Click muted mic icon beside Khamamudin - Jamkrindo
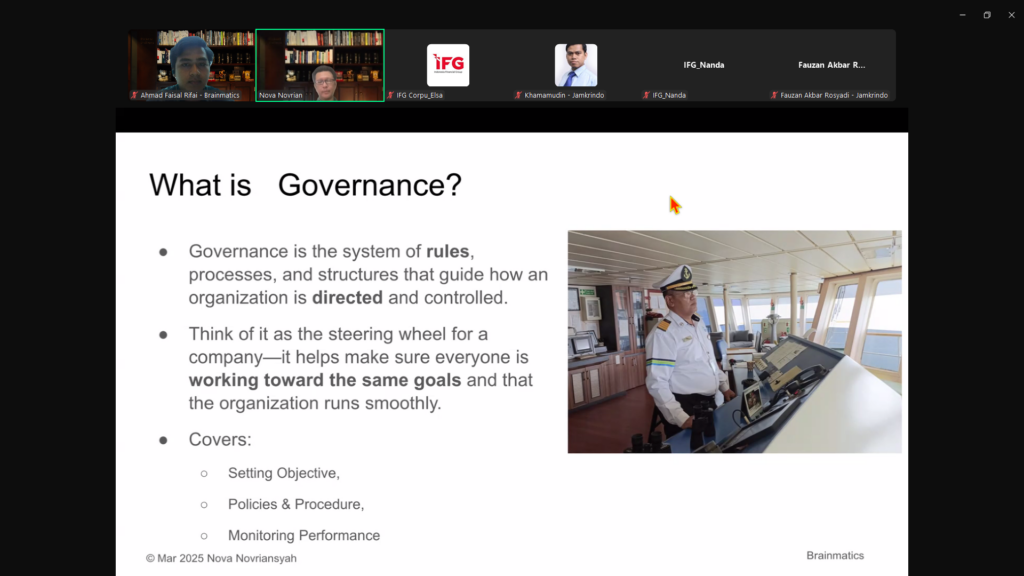 tap(519, 95)
